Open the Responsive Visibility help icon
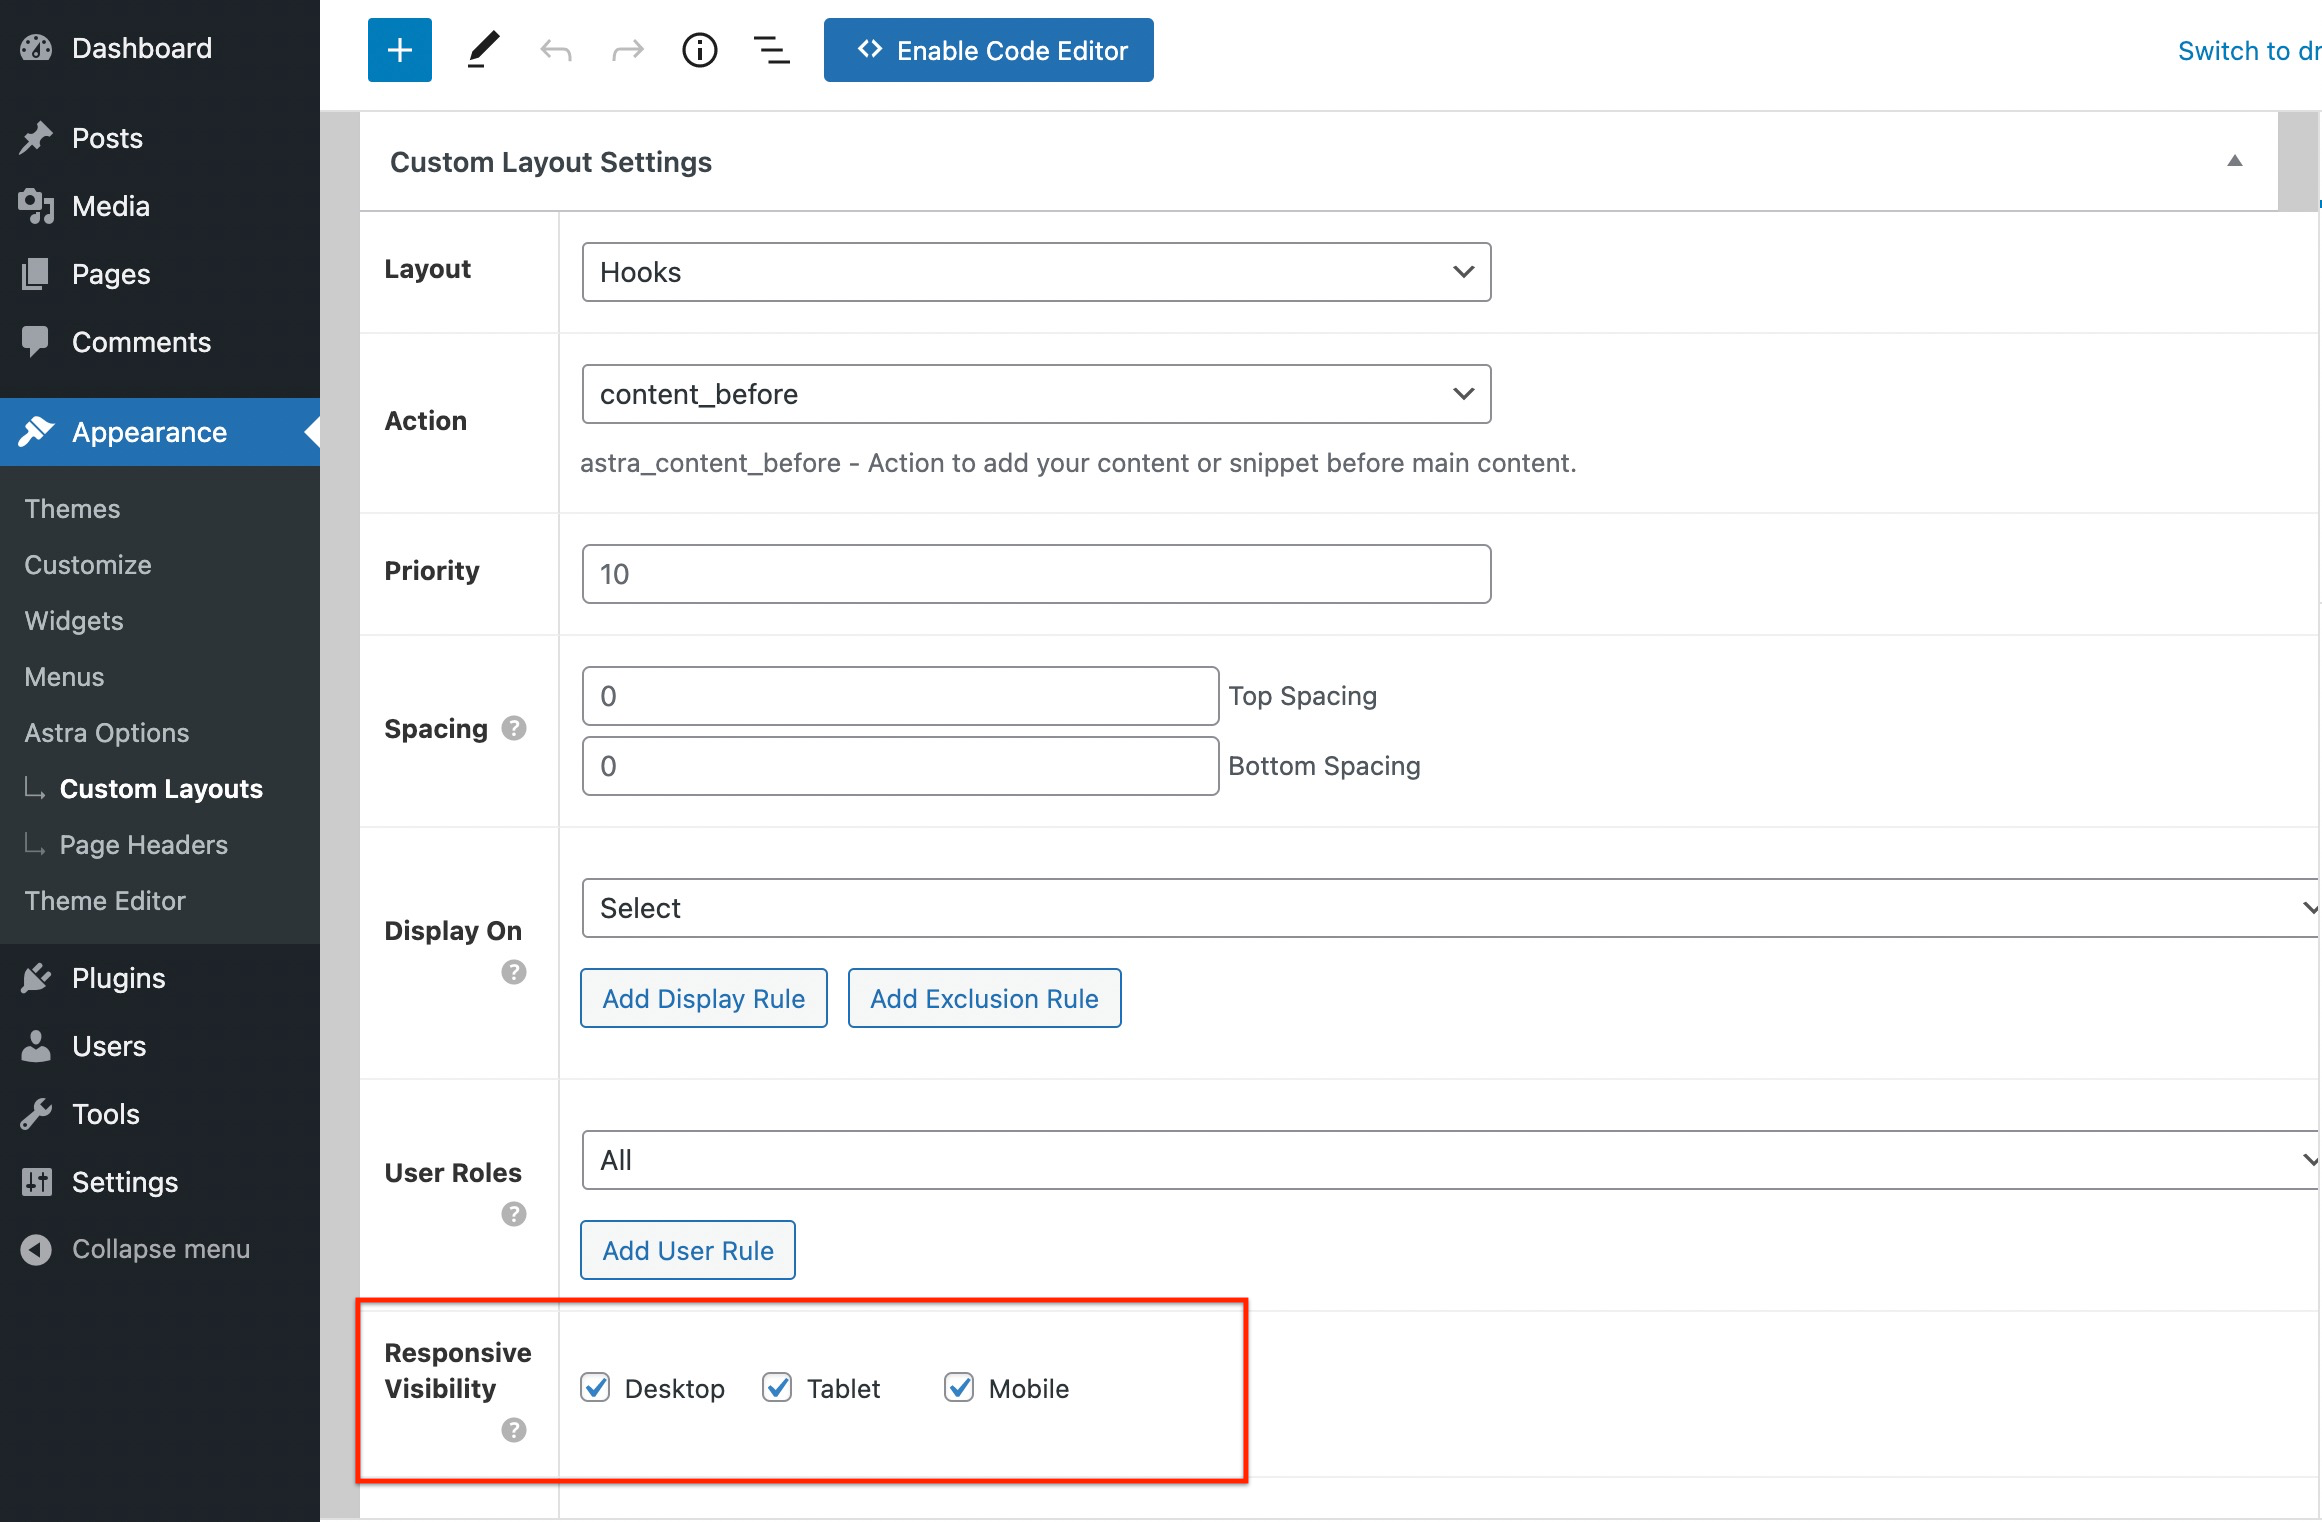Image resolution: width=2322 pixels, height=1522 pixels. (x=514, y=1430)
